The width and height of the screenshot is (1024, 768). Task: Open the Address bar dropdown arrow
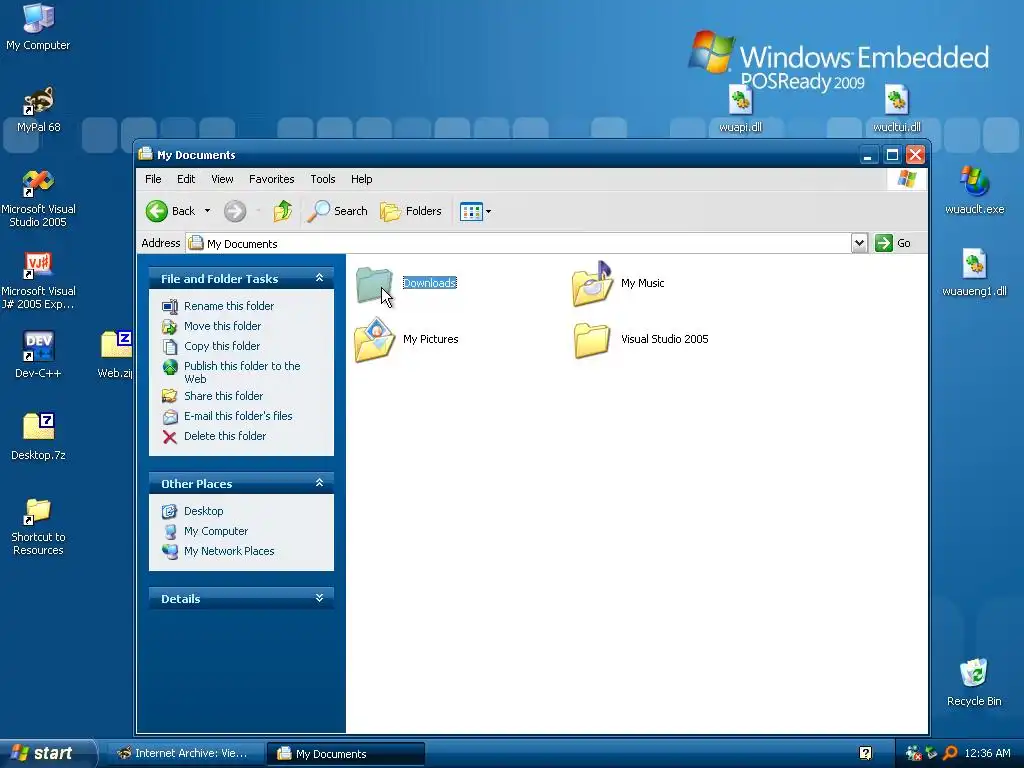point(859,243)
